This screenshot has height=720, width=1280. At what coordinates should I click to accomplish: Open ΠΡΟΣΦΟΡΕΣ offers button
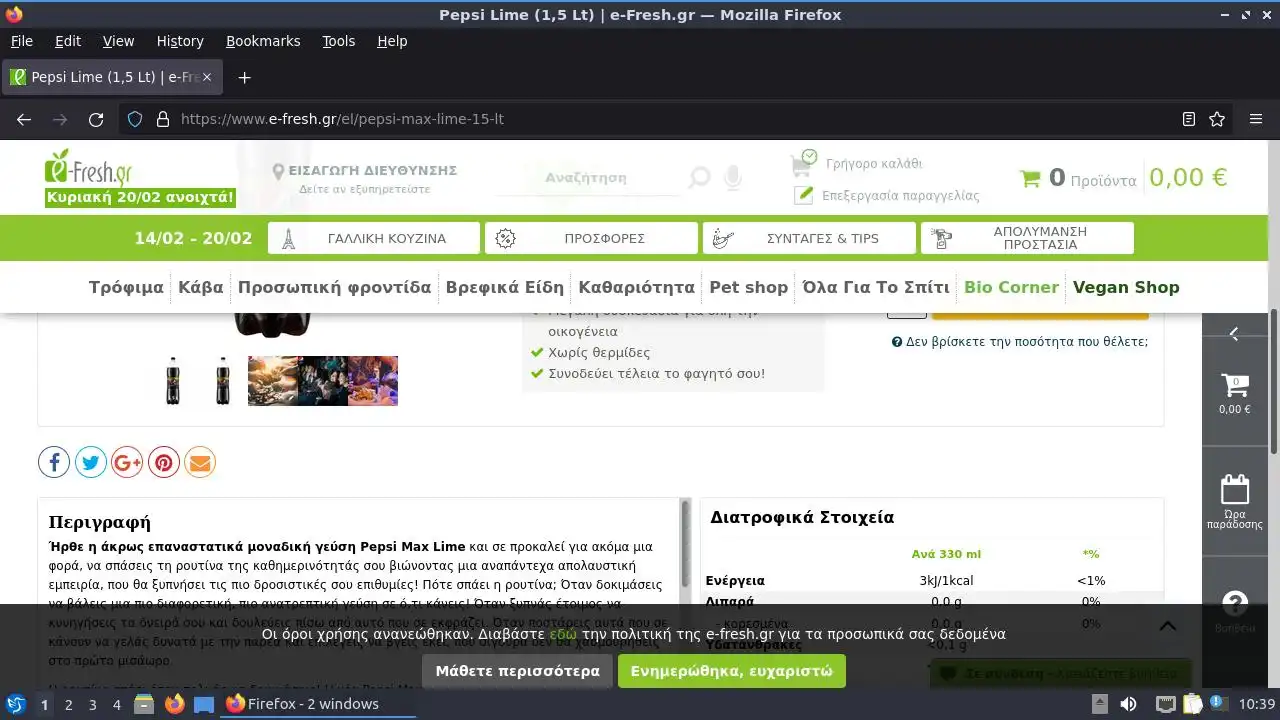(x=591, y=238)
